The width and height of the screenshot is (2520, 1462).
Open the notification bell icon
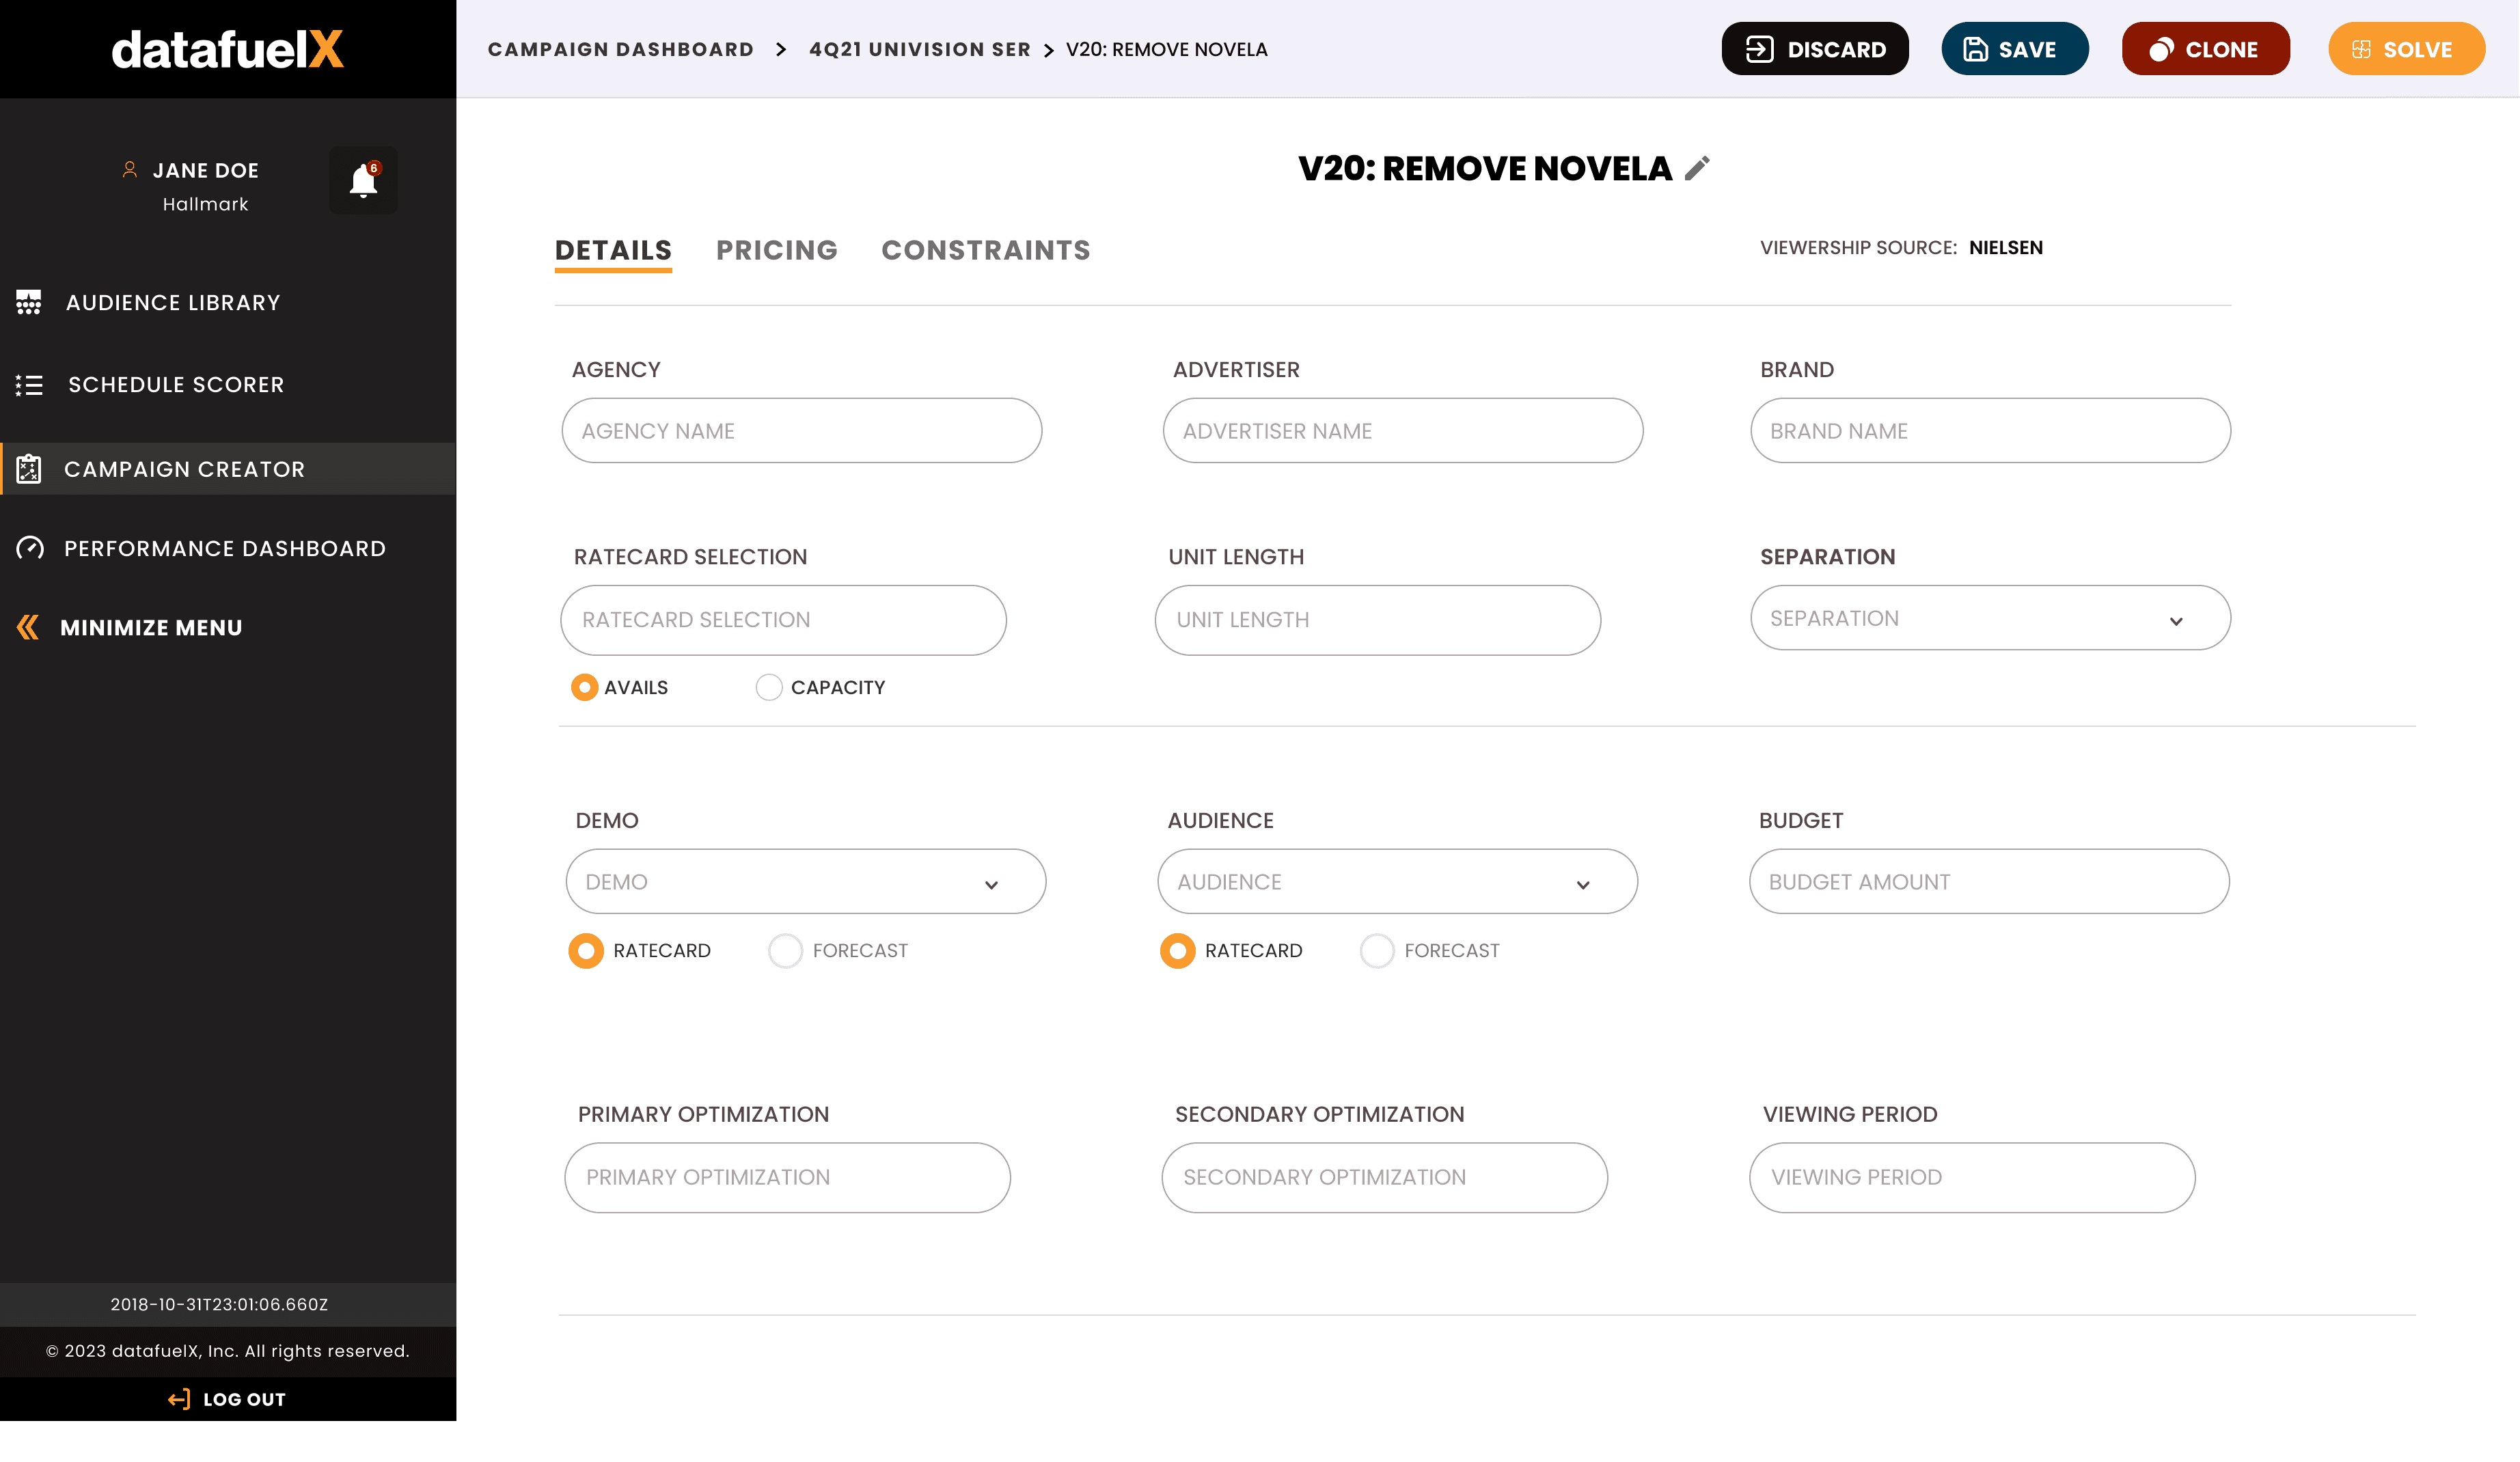pos(363,181)
